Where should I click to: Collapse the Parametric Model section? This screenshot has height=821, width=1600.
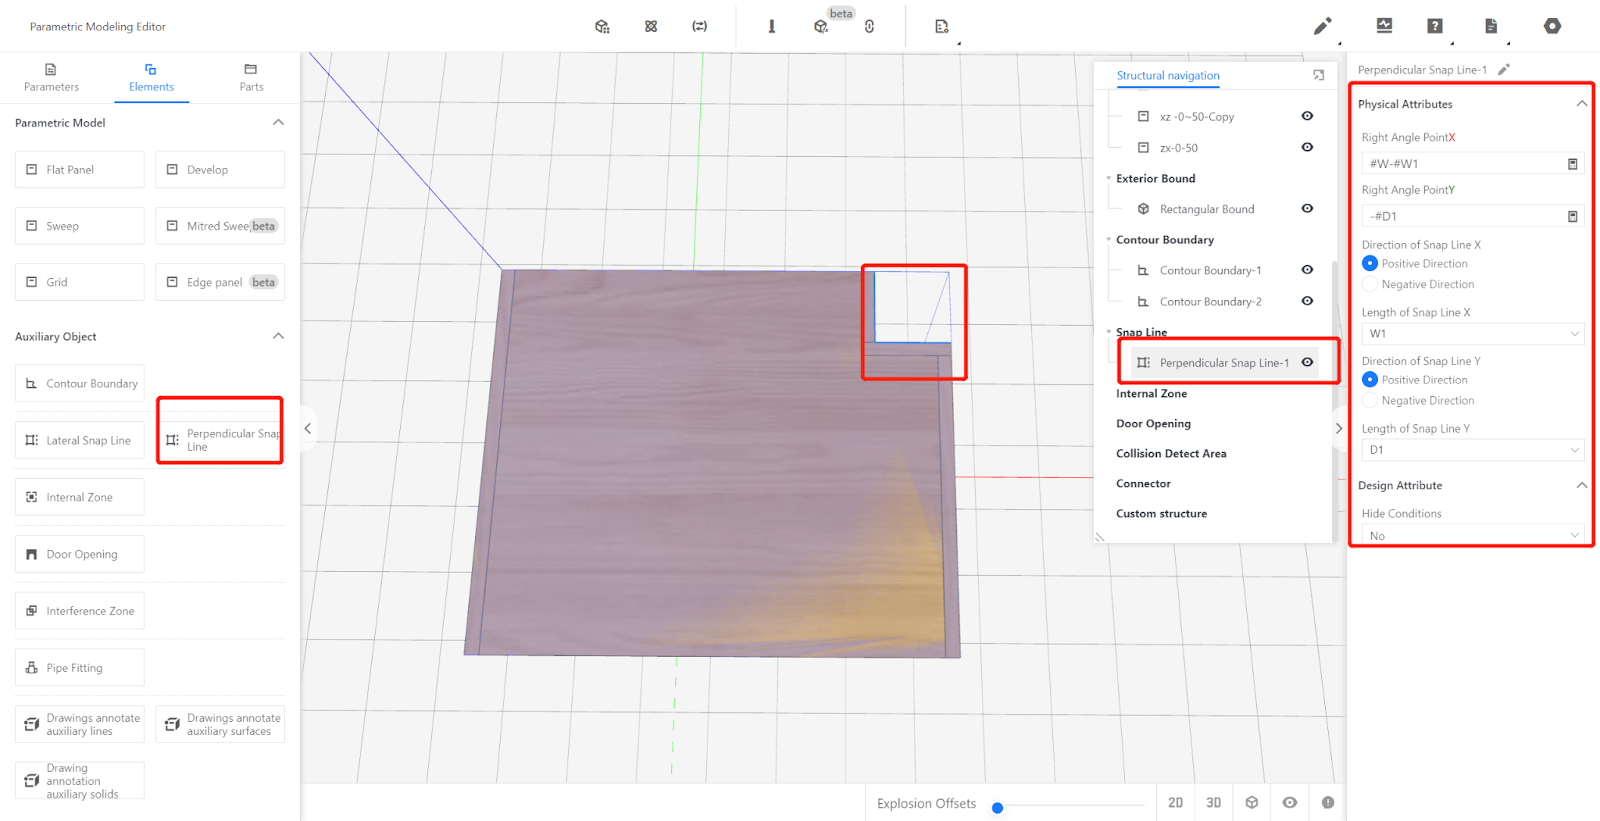[x=278, y=123]
